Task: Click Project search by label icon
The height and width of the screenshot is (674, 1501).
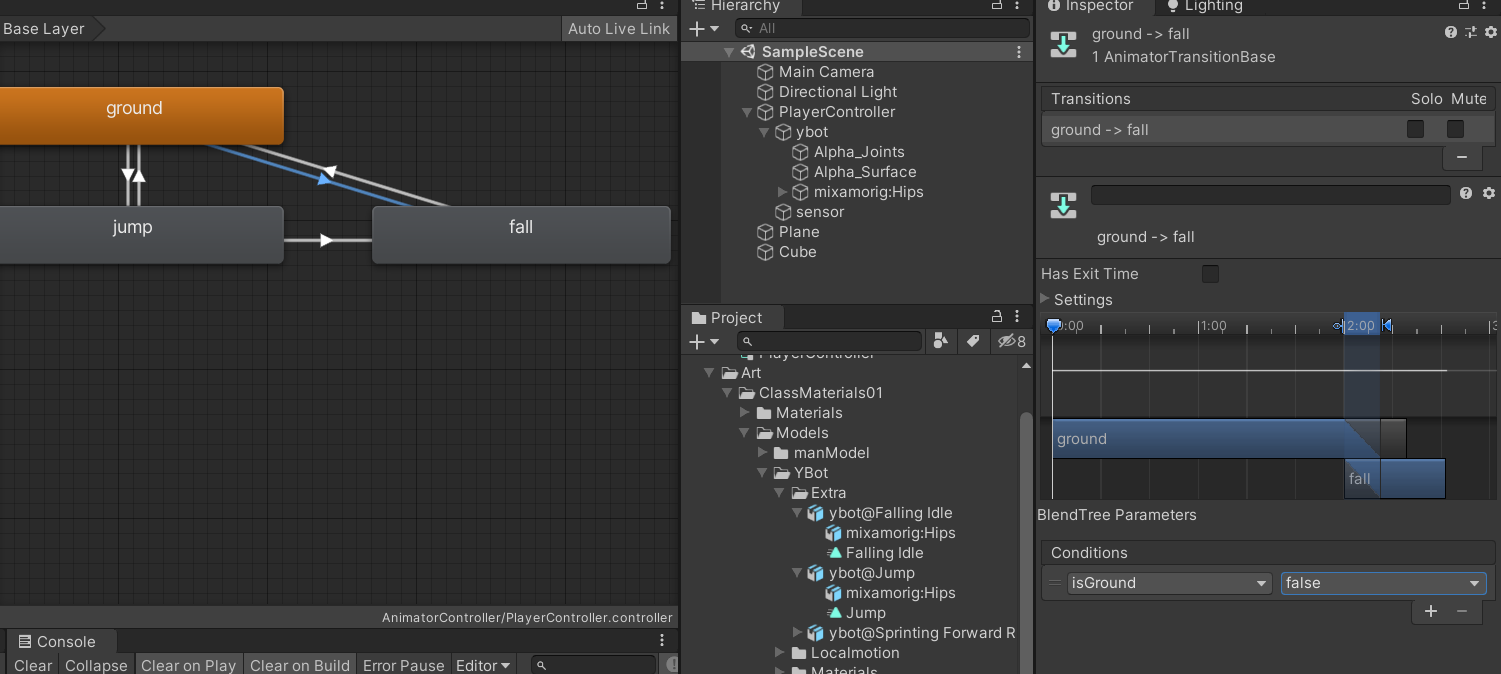Action: (x=973, y=342)
